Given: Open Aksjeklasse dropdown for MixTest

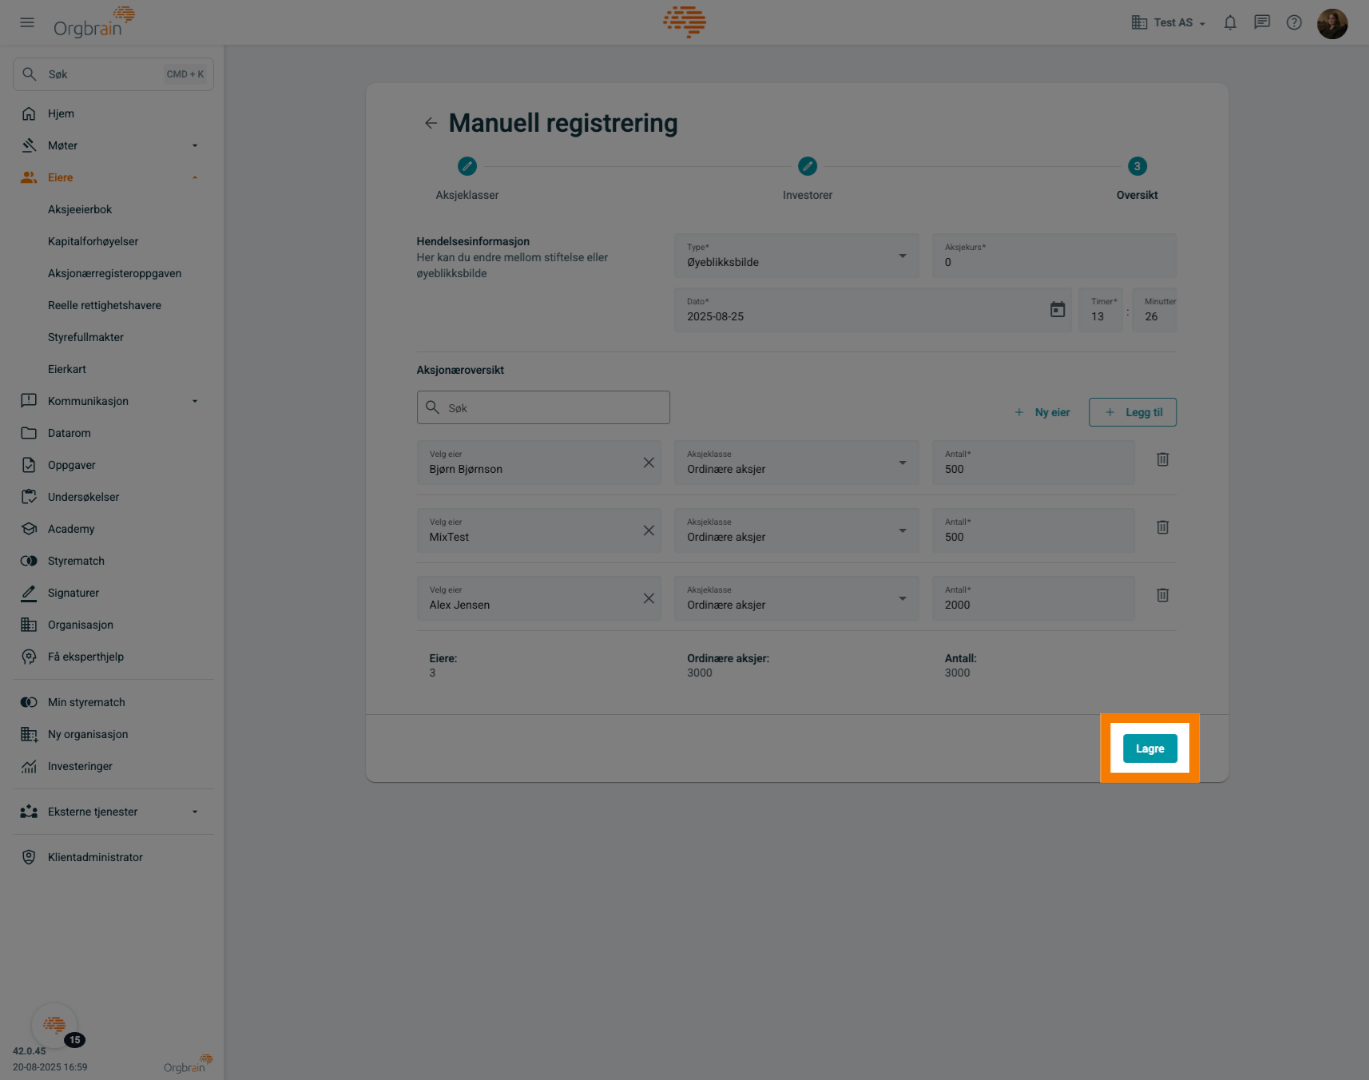Looking at the screenshot, I should pyautogui.click(x=796, y=531).
